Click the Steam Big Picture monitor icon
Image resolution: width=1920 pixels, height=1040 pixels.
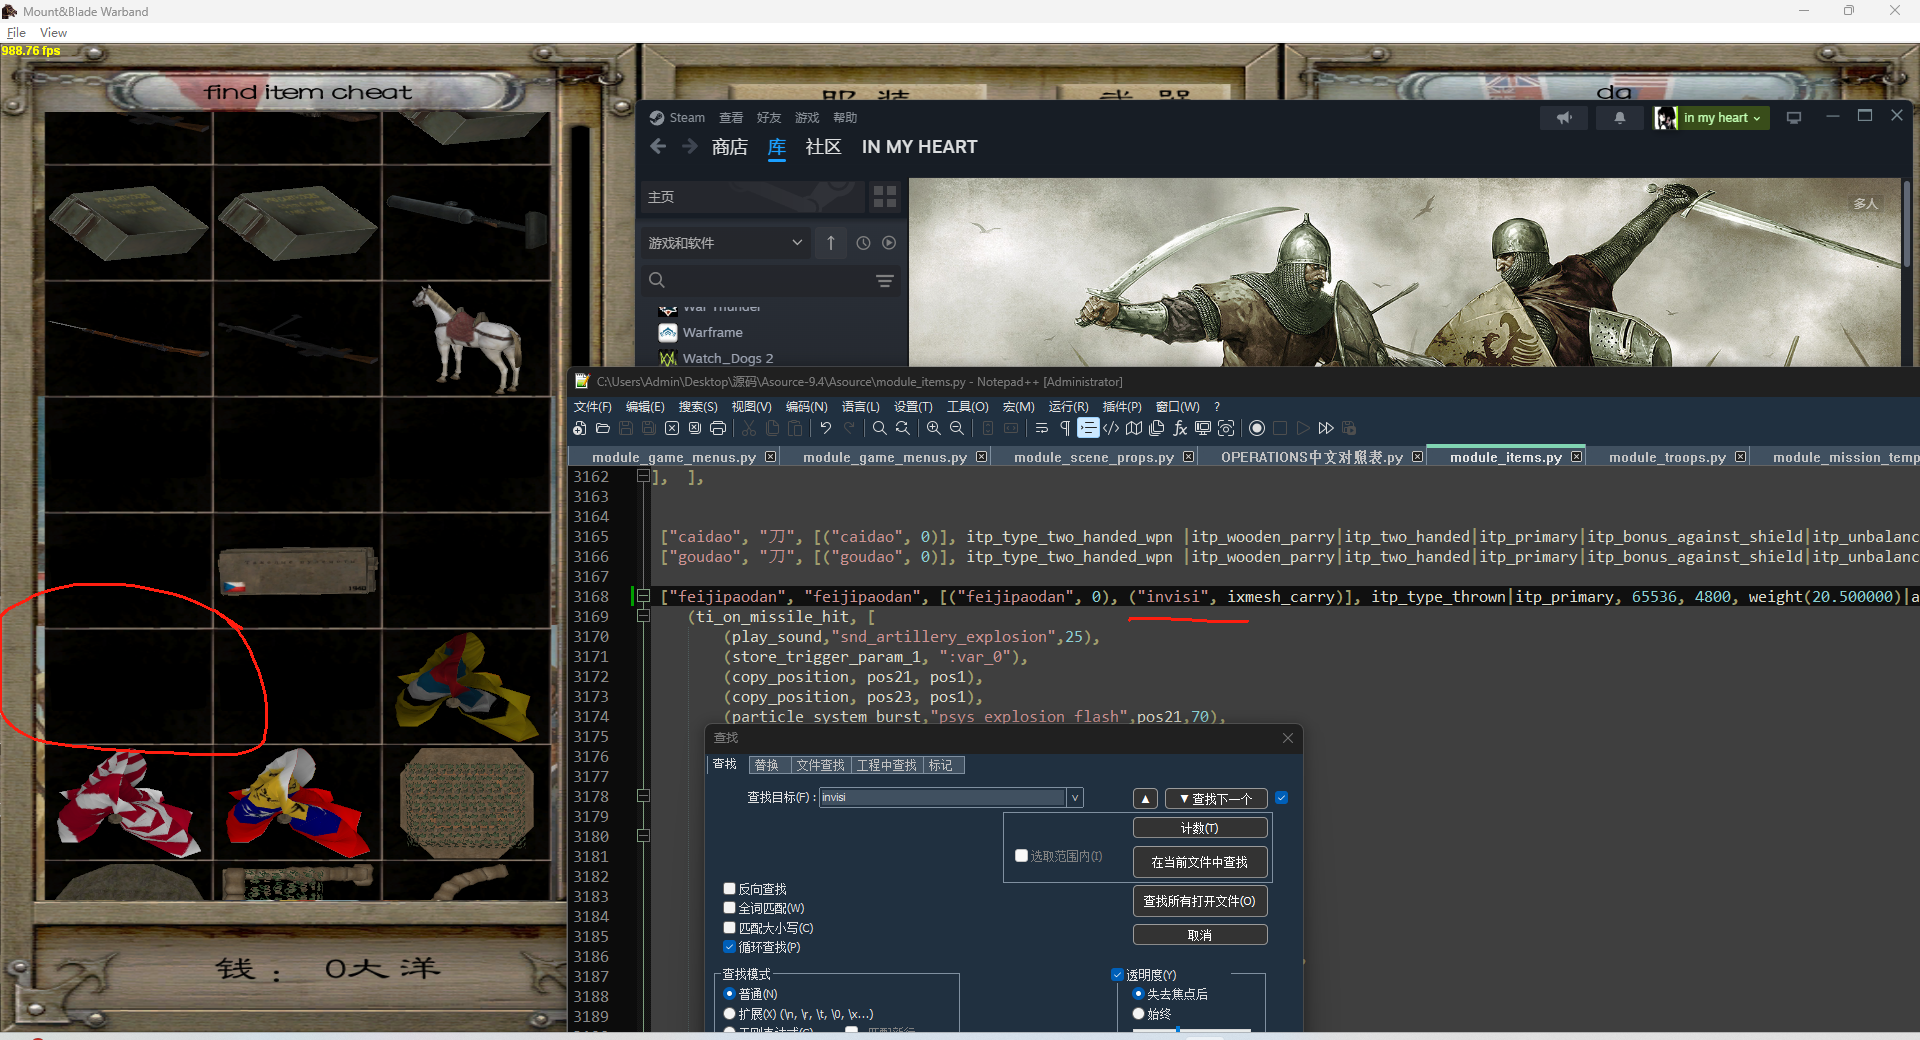(1794, 118)
